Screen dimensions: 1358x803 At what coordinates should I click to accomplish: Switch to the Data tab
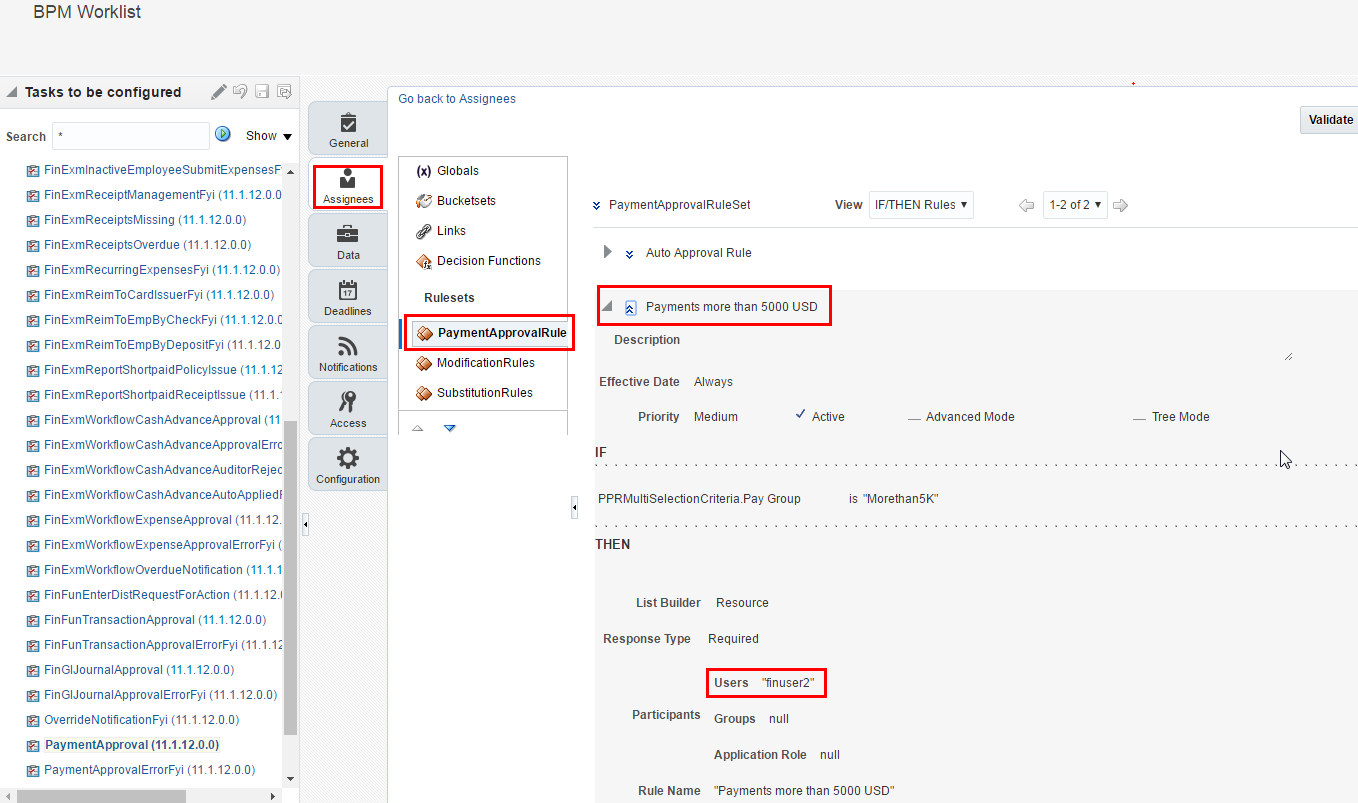point(348,241)
